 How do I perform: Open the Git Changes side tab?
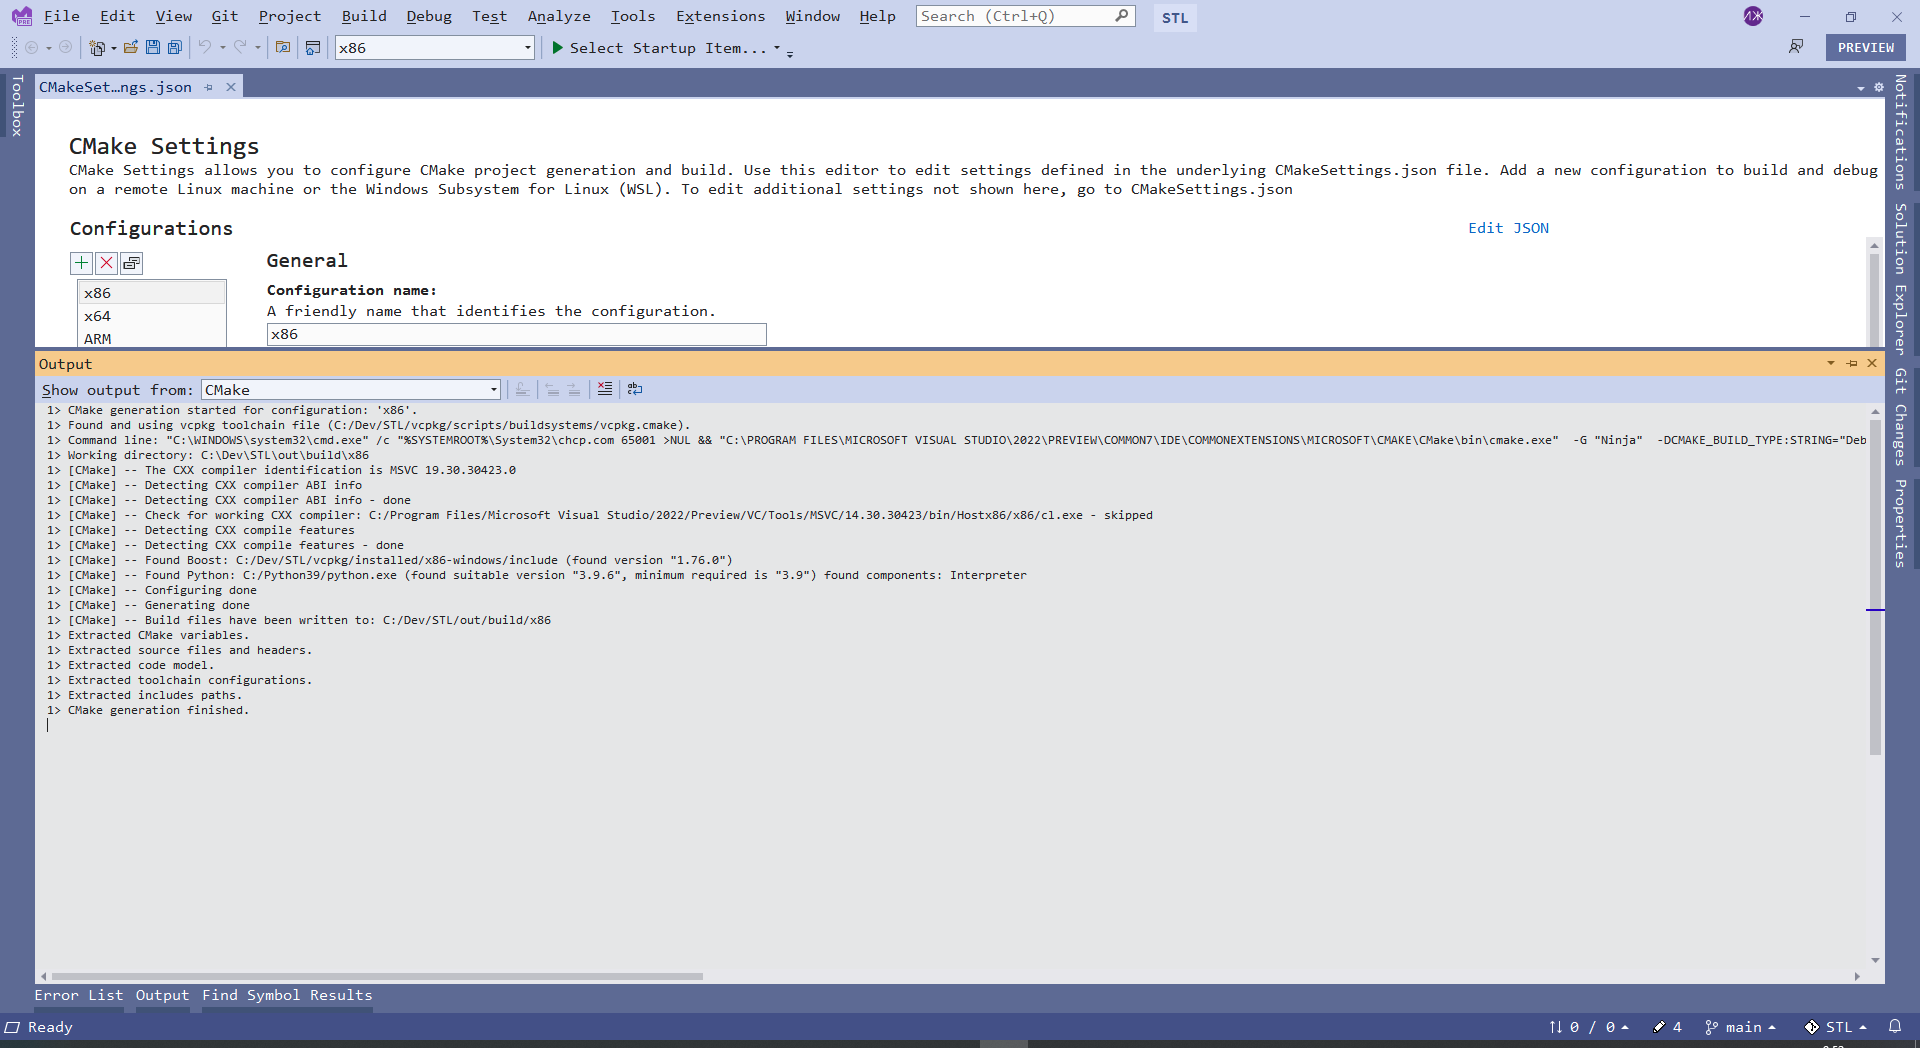click(1901, 416)
